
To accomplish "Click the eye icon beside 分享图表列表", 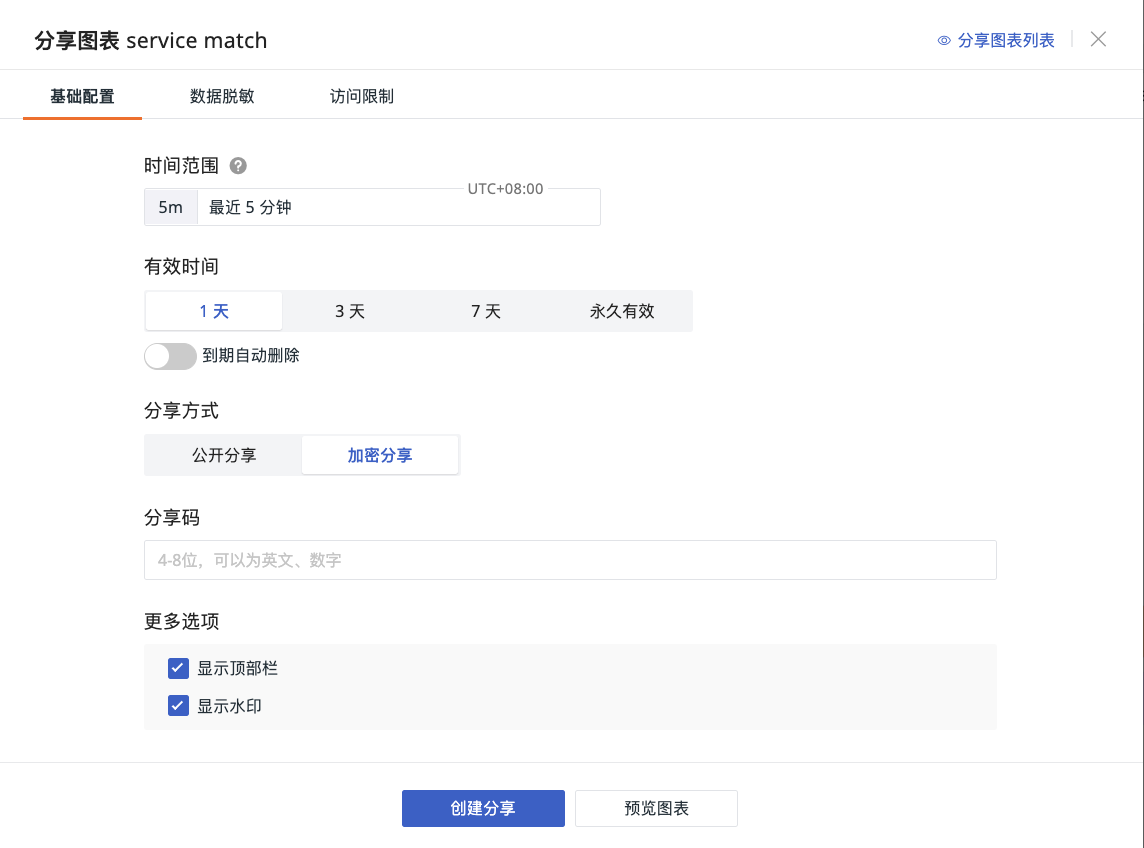I will (x=943, y=41).
